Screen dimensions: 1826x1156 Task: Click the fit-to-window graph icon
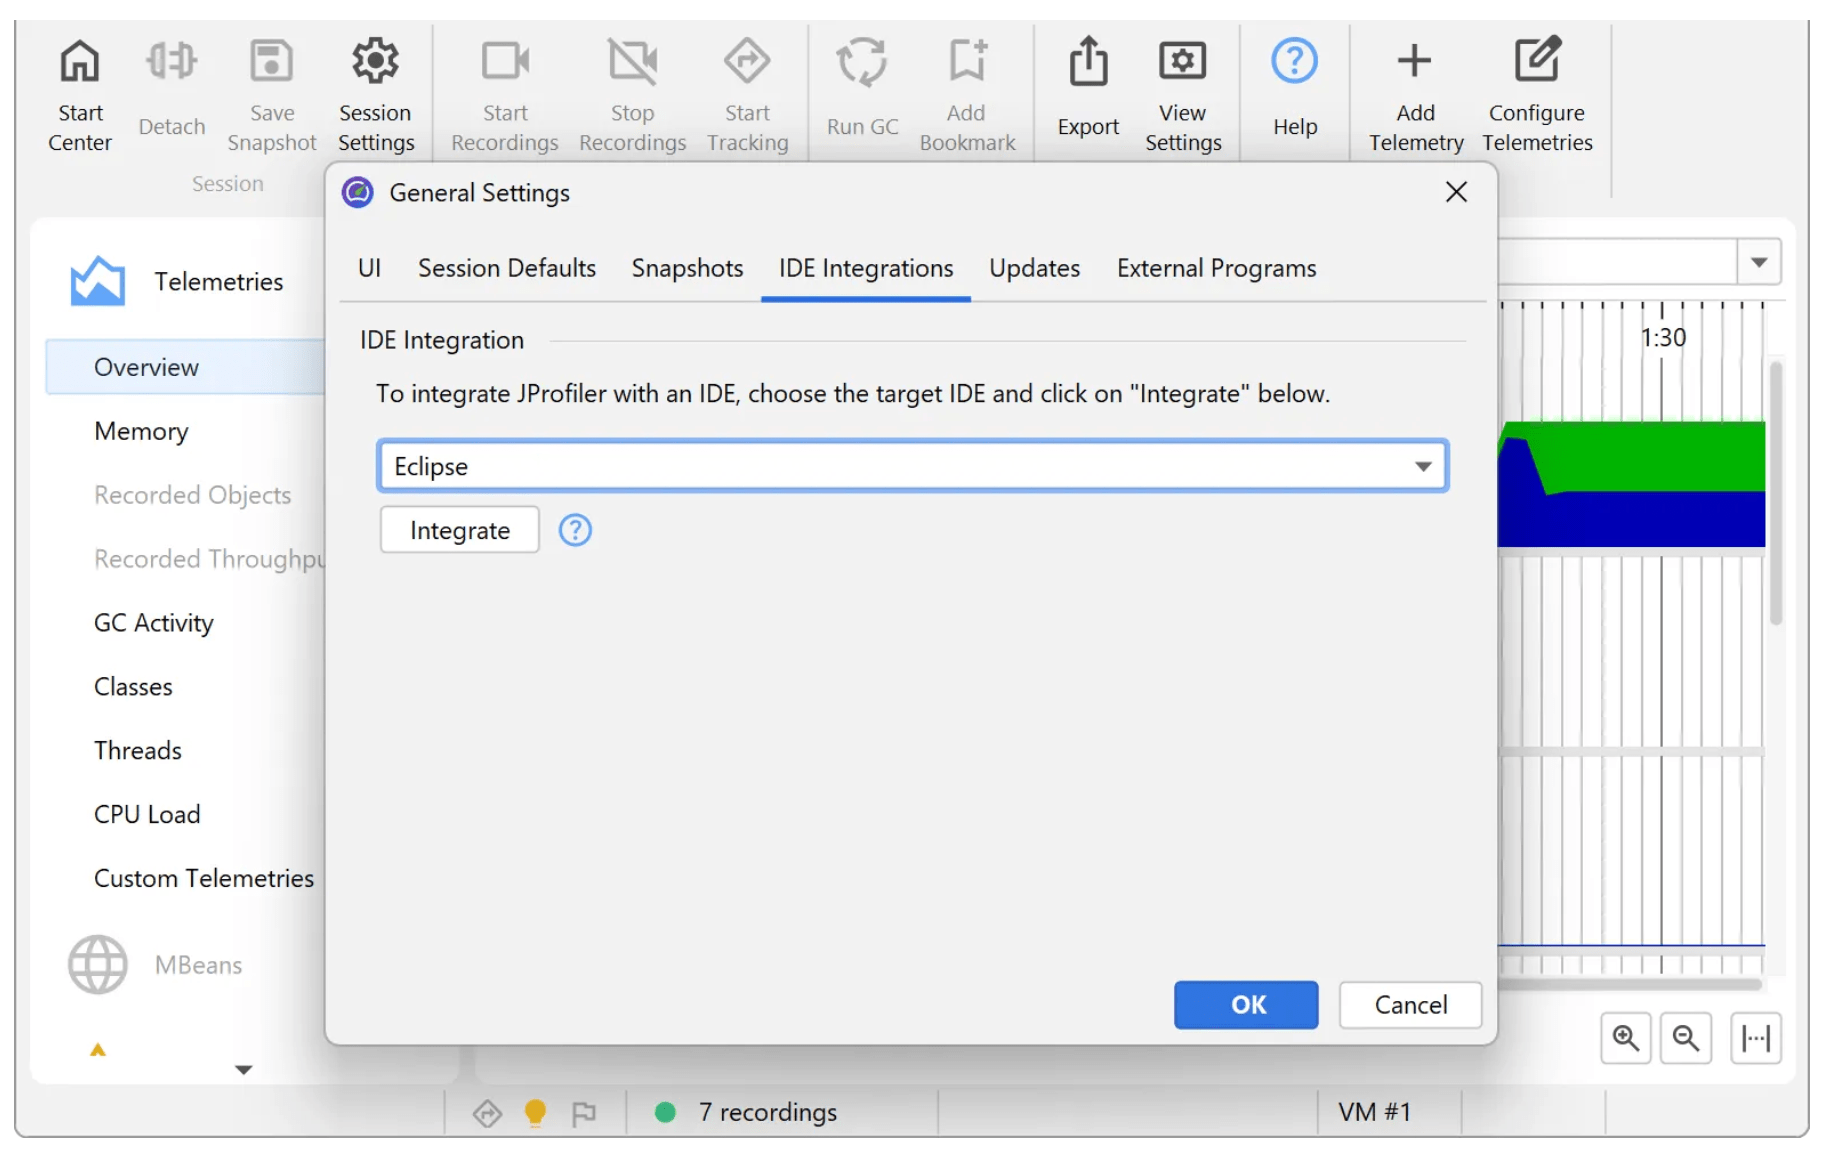(1756, 1038)
